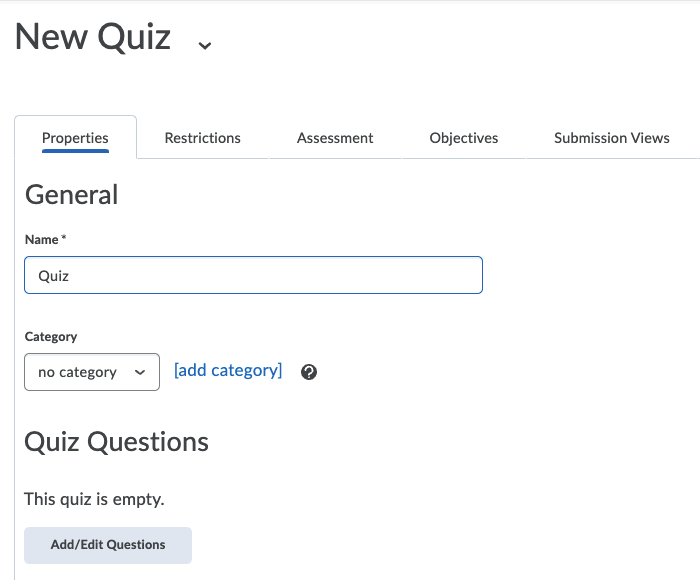Screen dimensions: 700x580
Task: Click the New Quiz page title
Action: pyautogui.click(x=93, y=38)
